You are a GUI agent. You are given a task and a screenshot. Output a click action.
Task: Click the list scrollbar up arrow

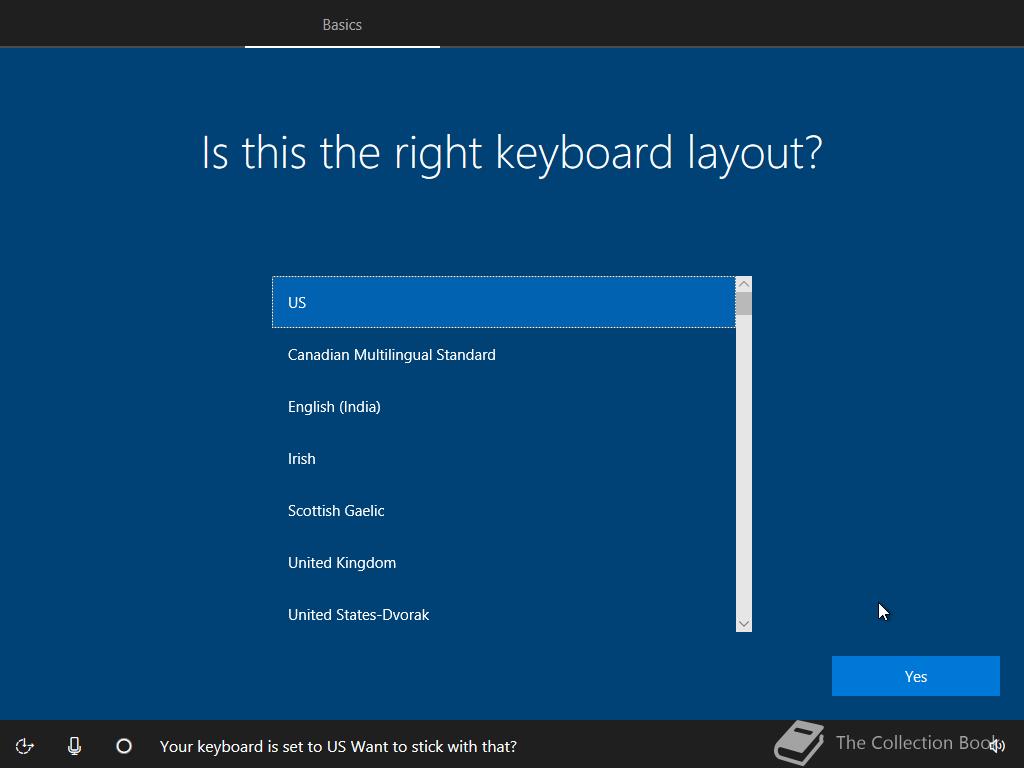pyautogui.click(x=744, y=284)
